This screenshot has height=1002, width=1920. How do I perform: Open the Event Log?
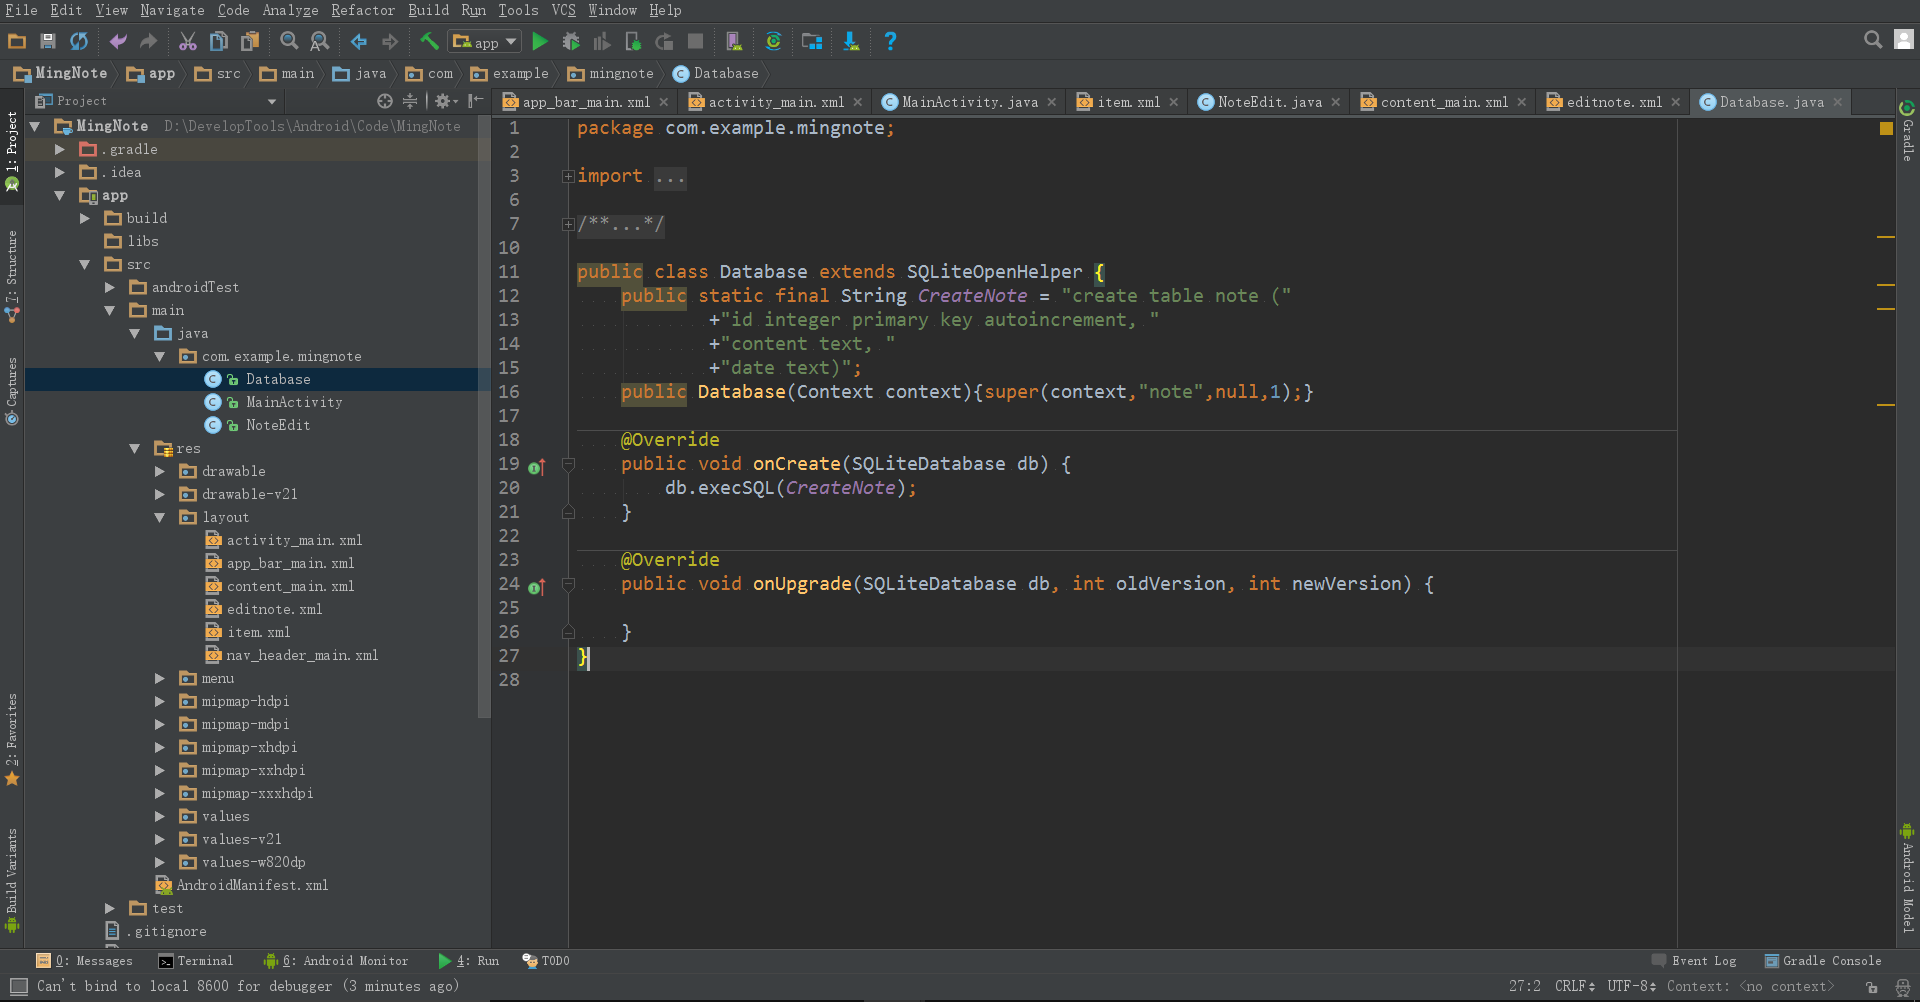1694,961
